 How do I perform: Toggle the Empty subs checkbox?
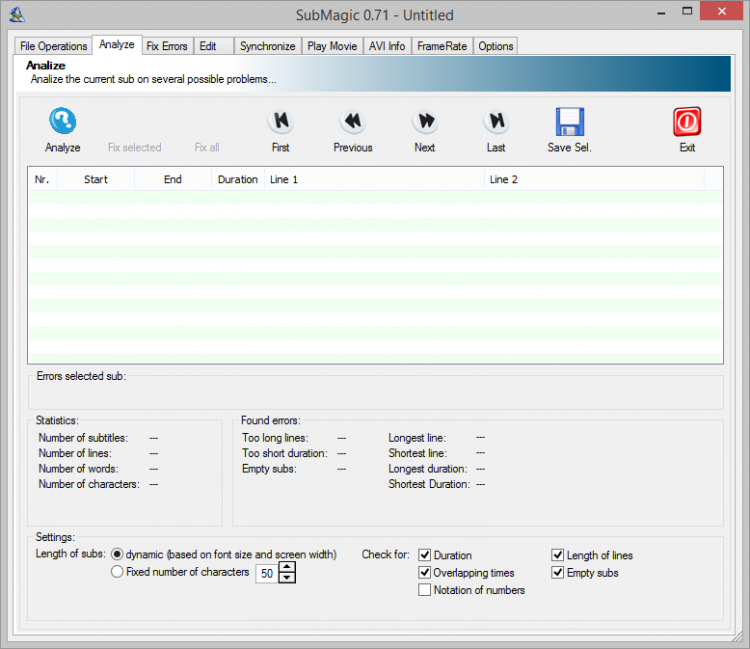point(557,572)
